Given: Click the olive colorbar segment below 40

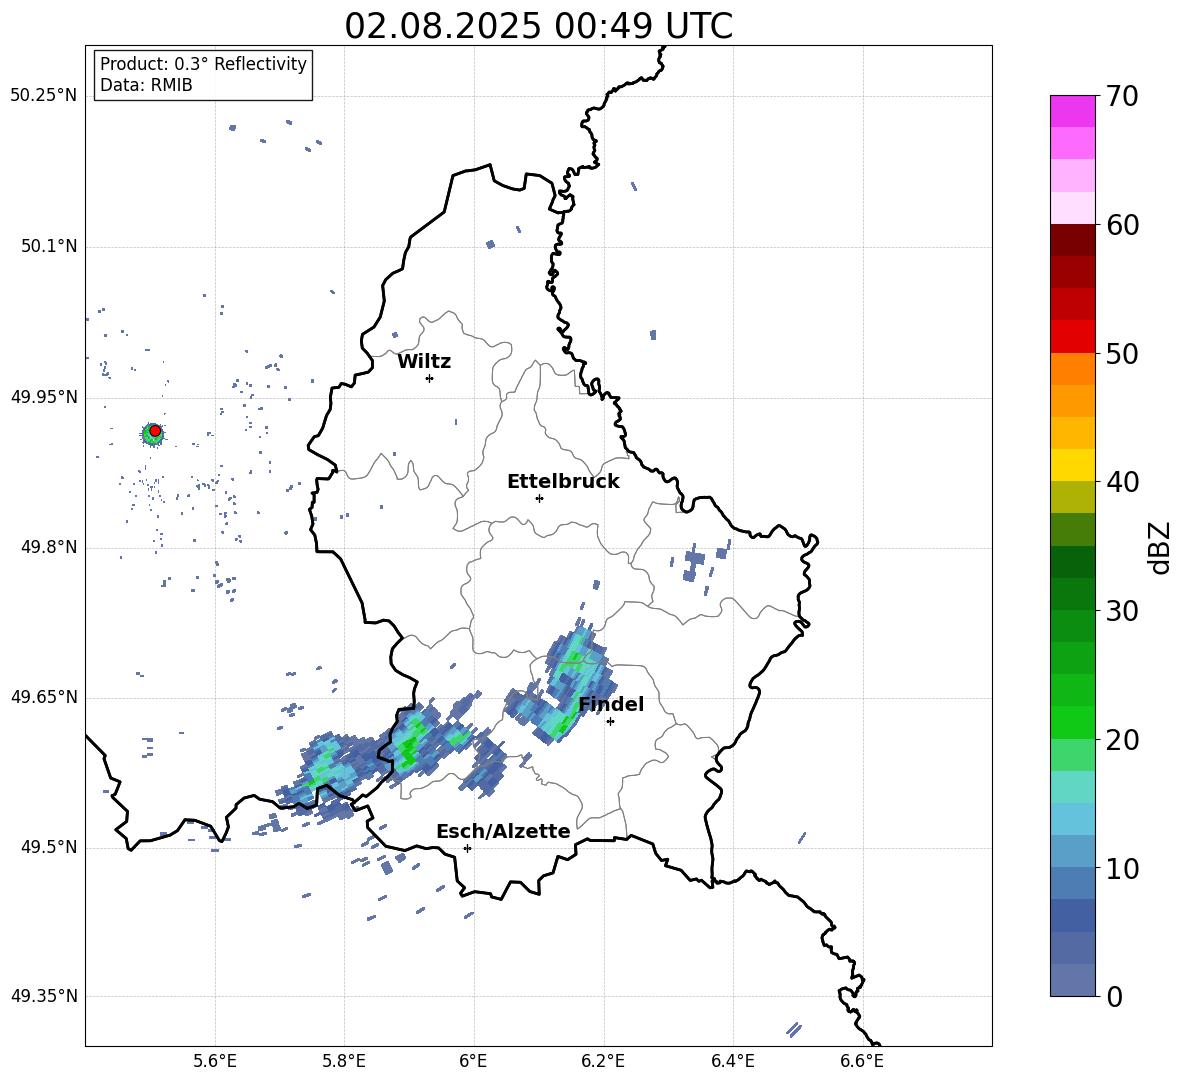Looking at the screenshot, I should pos(1072,497).
